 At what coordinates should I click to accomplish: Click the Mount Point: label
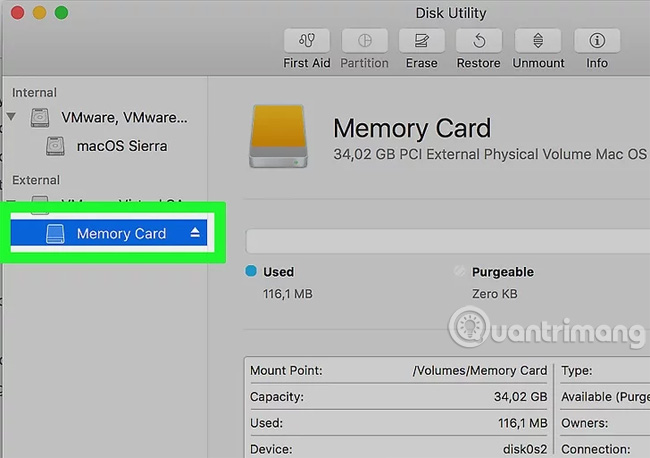[x=286, y=371]
